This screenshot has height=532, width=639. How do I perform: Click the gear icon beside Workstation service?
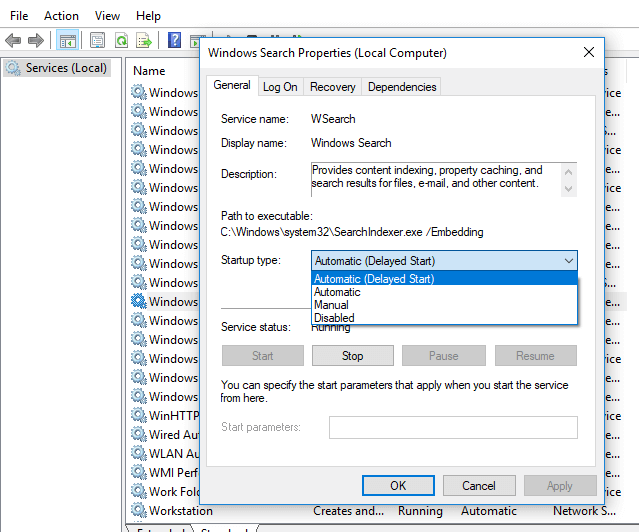pos(139,510)
